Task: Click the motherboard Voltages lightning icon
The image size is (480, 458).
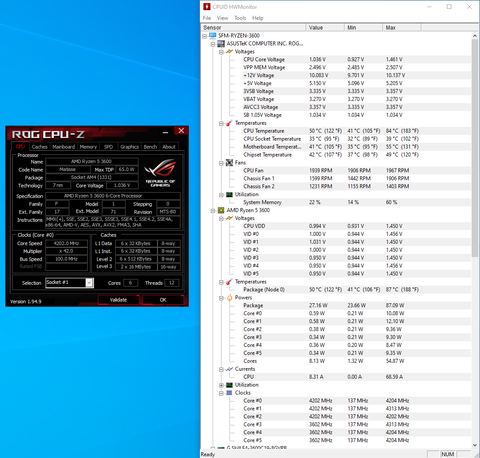Action: (229, 52)
